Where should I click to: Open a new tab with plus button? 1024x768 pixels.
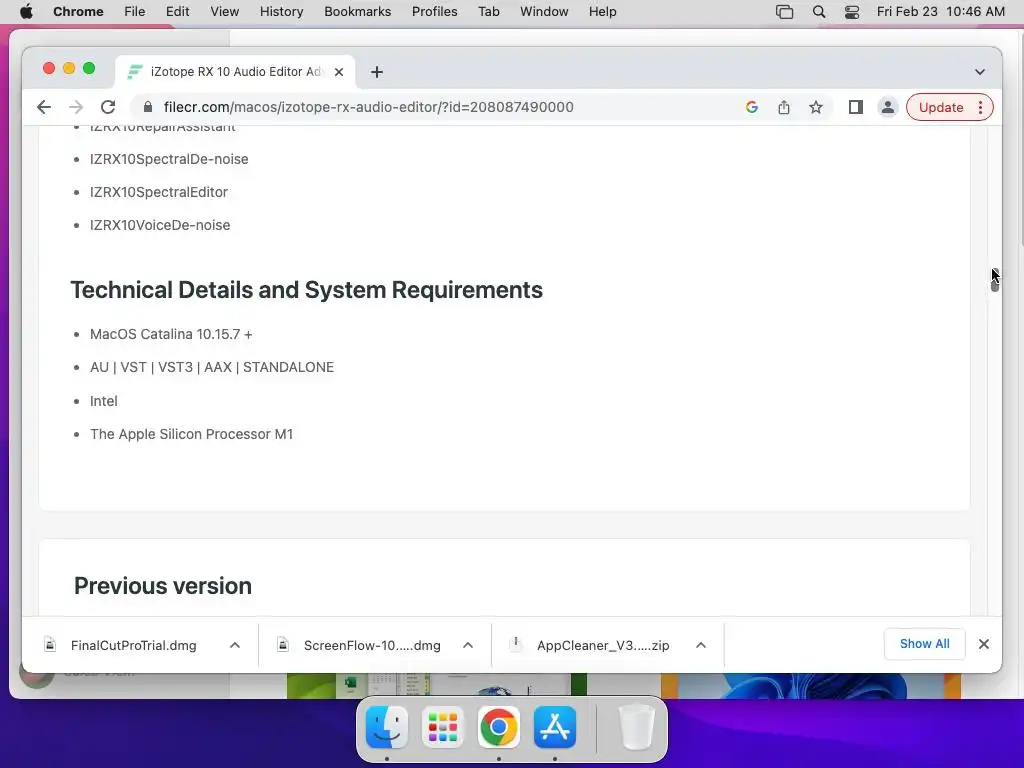click(377, 72)
